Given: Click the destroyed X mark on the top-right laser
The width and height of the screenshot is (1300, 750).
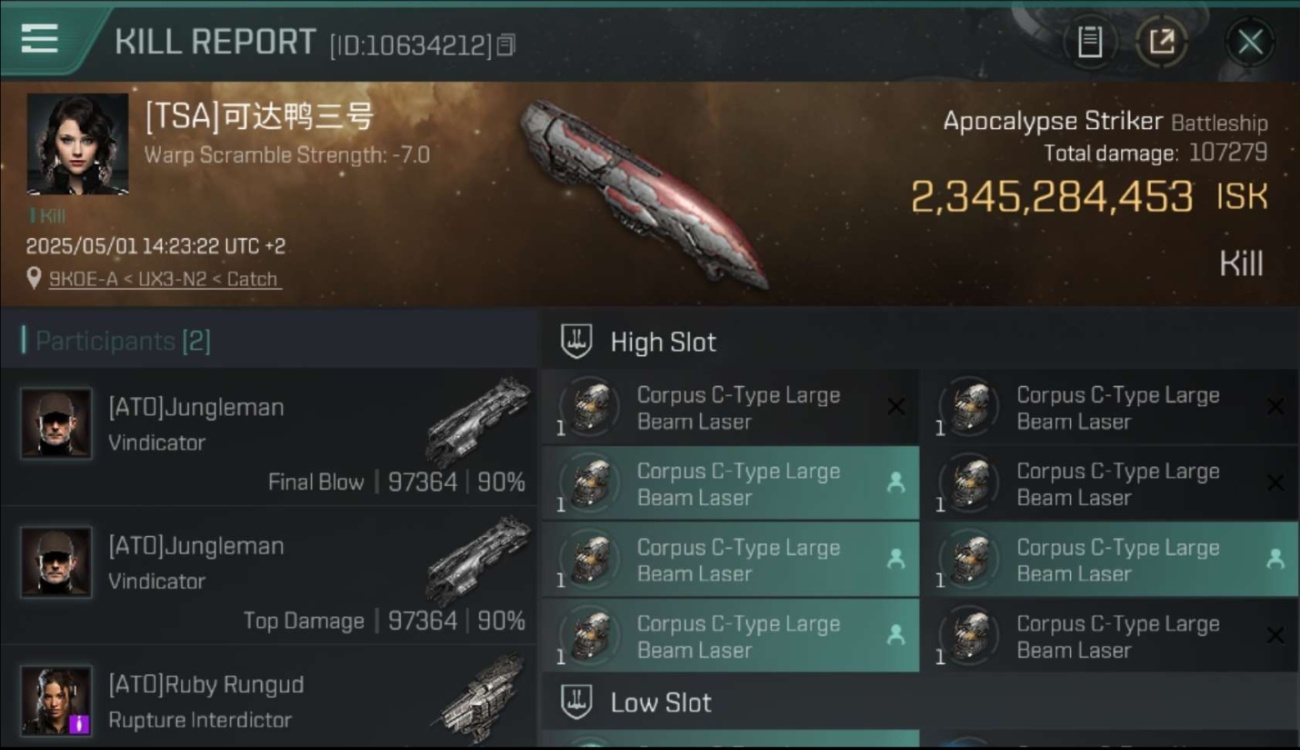Looking at the screenshot, I should pos(1275,406).
